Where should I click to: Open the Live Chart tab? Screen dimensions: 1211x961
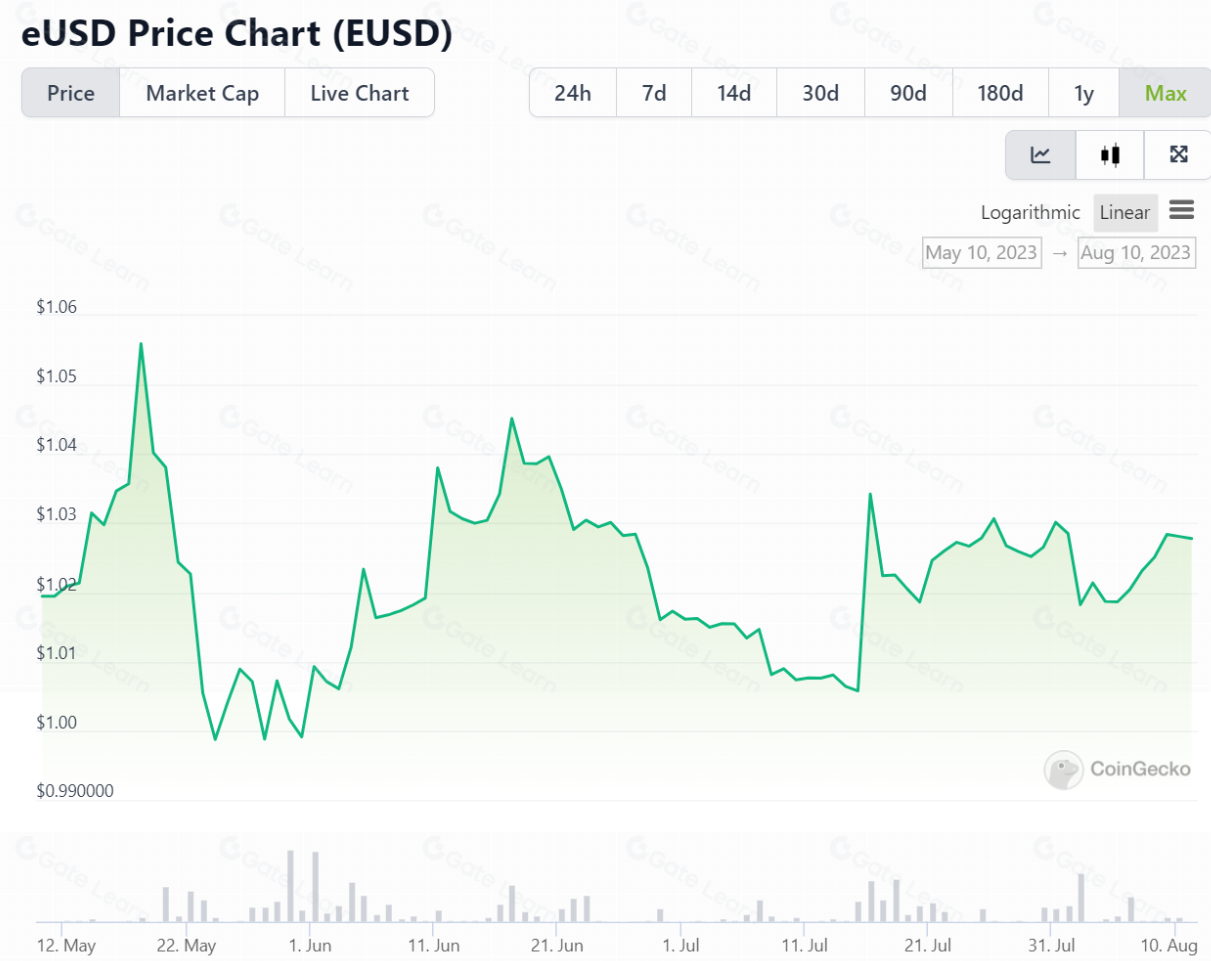pos(359,93)
